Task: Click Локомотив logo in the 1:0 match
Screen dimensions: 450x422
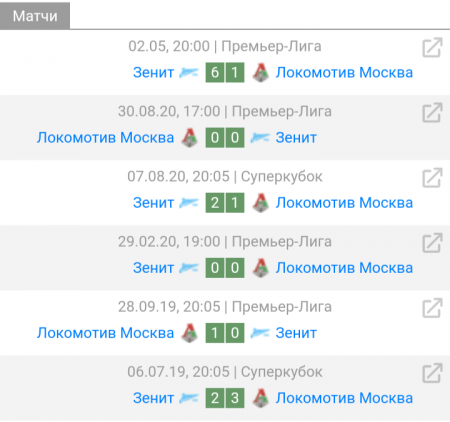Action: click(189, 333)
